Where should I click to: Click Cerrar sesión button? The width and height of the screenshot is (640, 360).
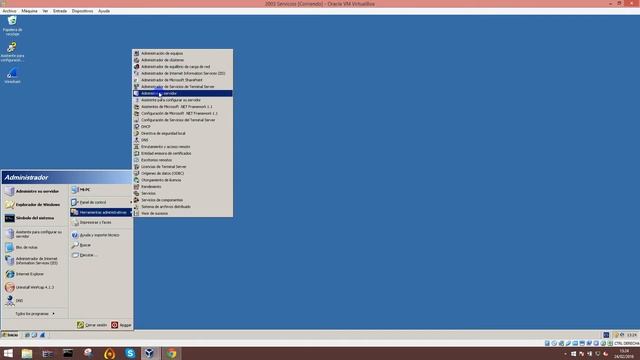coord(92,325)
